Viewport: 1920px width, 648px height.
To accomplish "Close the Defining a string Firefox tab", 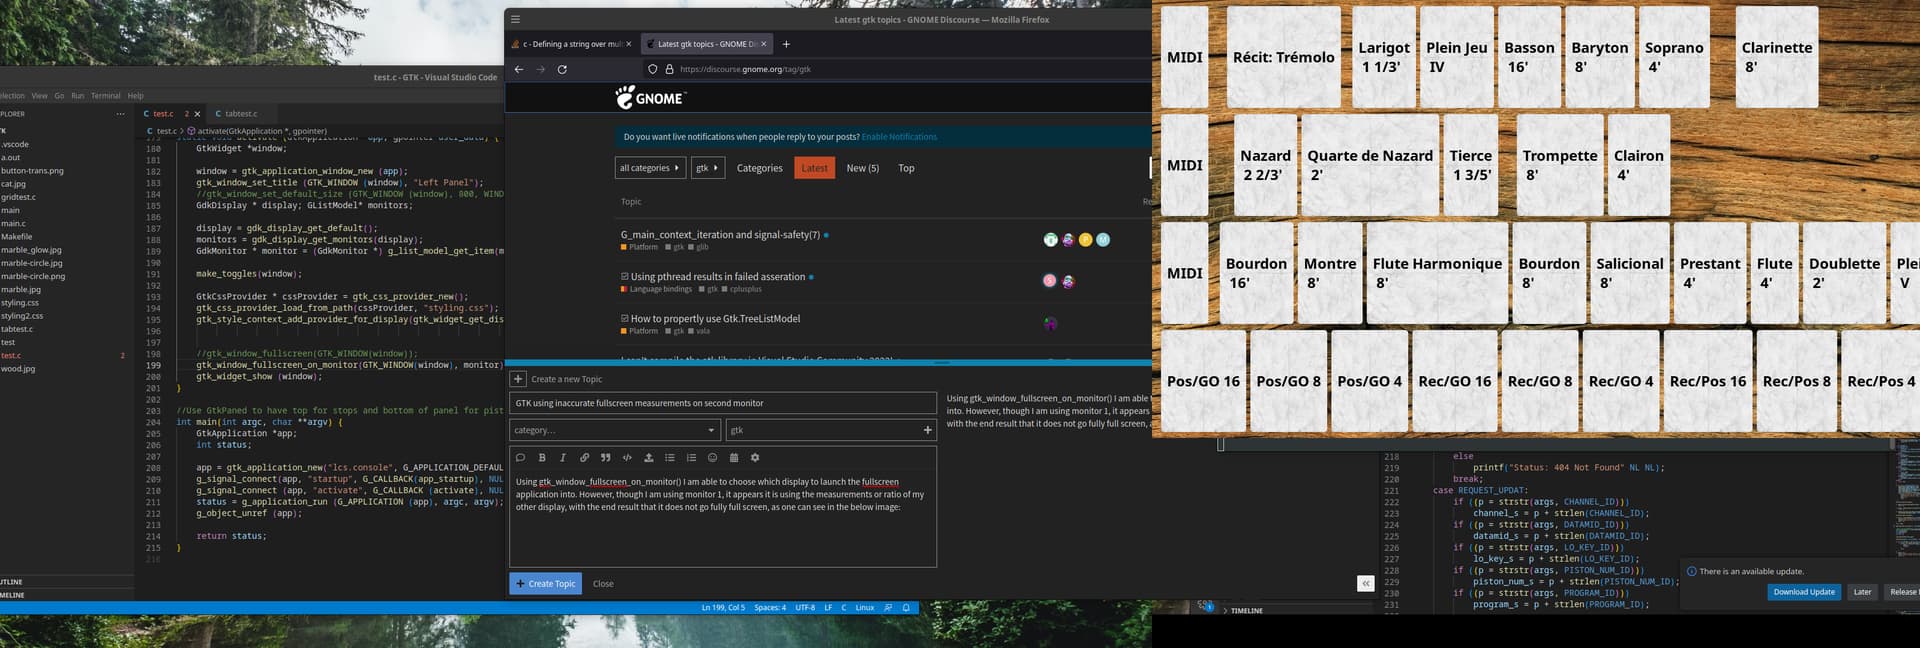I will [629, 44].
